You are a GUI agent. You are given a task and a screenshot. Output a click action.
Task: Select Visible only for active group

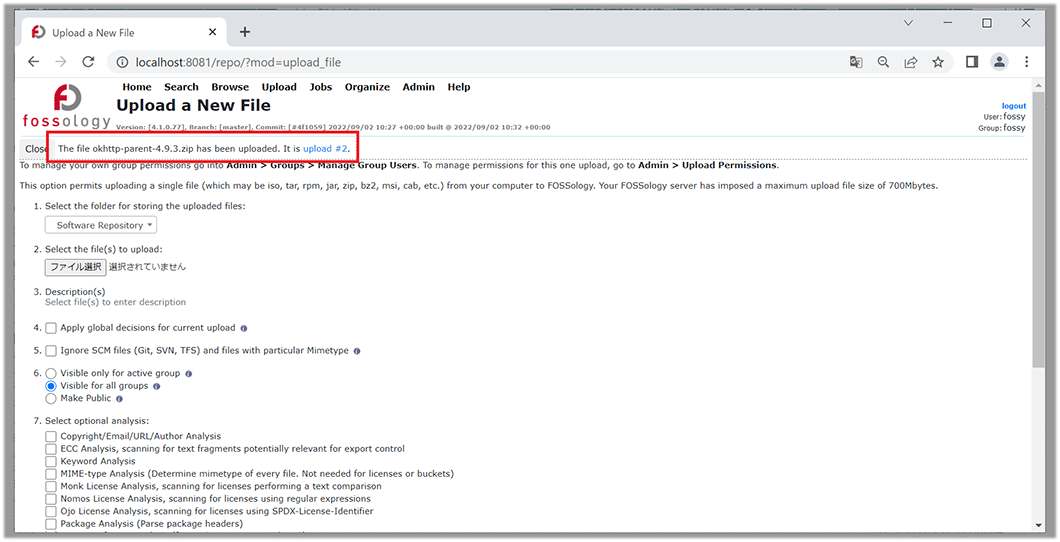click(51, 373)
